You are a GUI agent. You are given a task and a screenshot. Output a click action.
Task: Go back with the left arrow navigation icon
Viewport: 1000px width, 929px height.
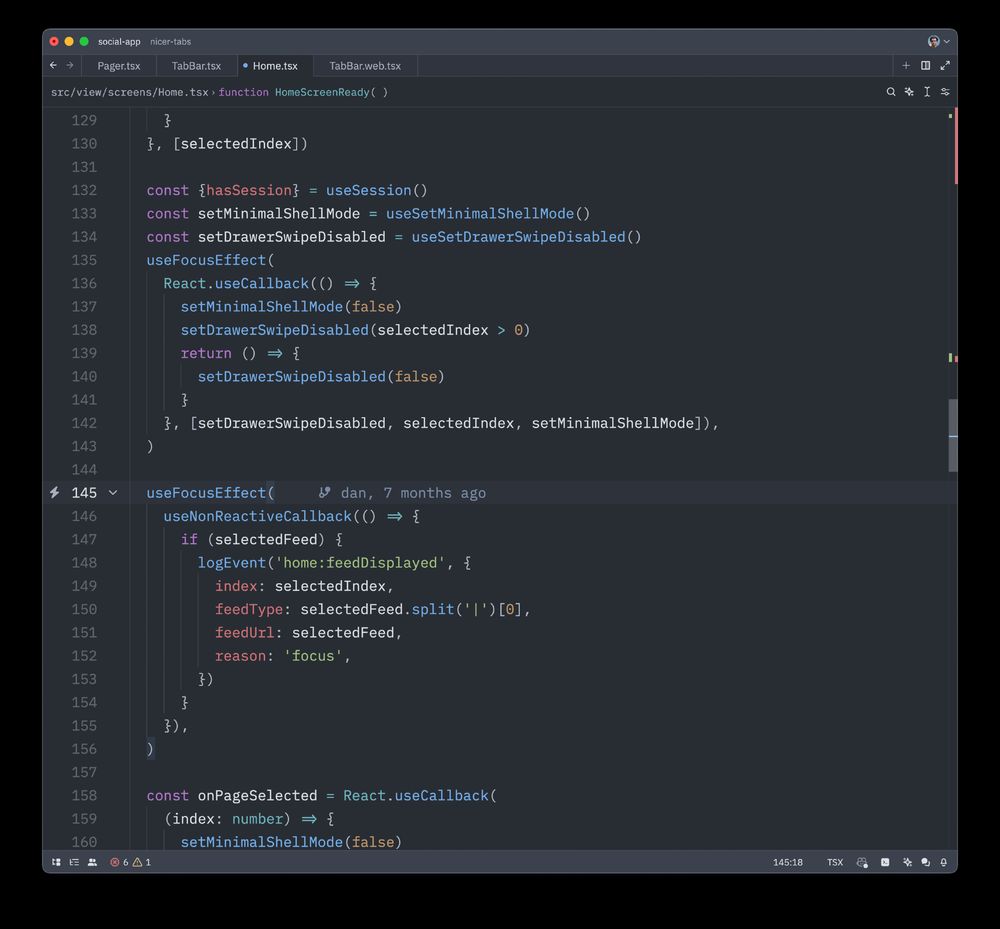coord(54,65)
